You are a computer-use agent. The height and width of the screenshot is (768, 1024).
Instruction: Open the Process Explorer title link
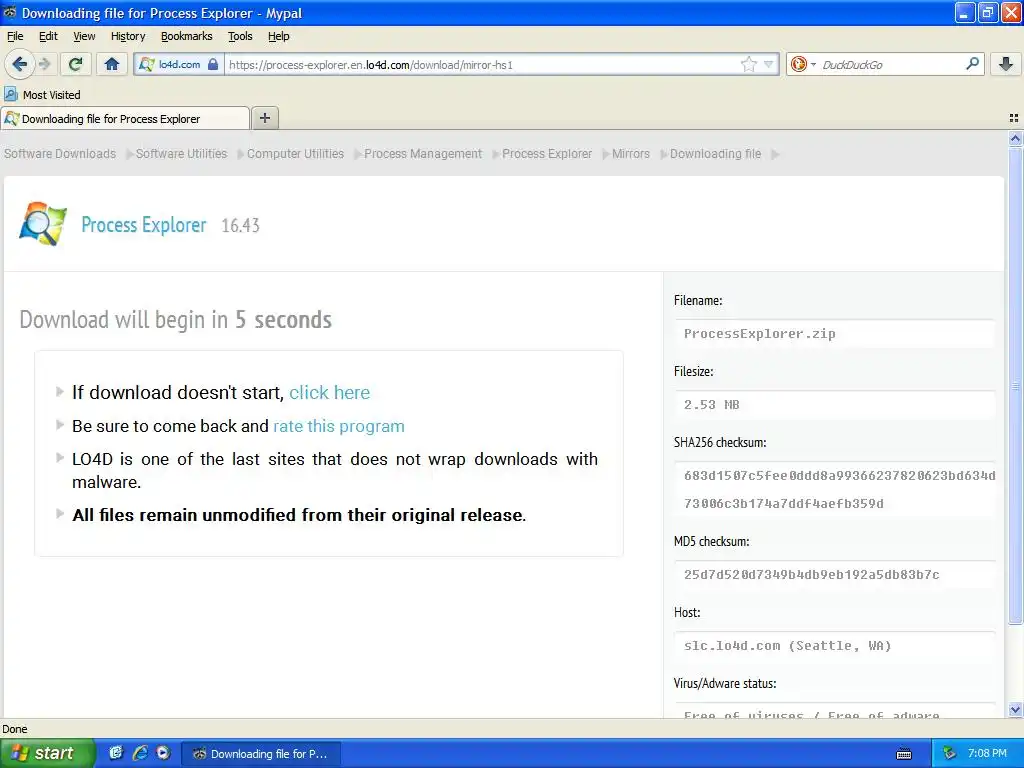pos(144,225)
